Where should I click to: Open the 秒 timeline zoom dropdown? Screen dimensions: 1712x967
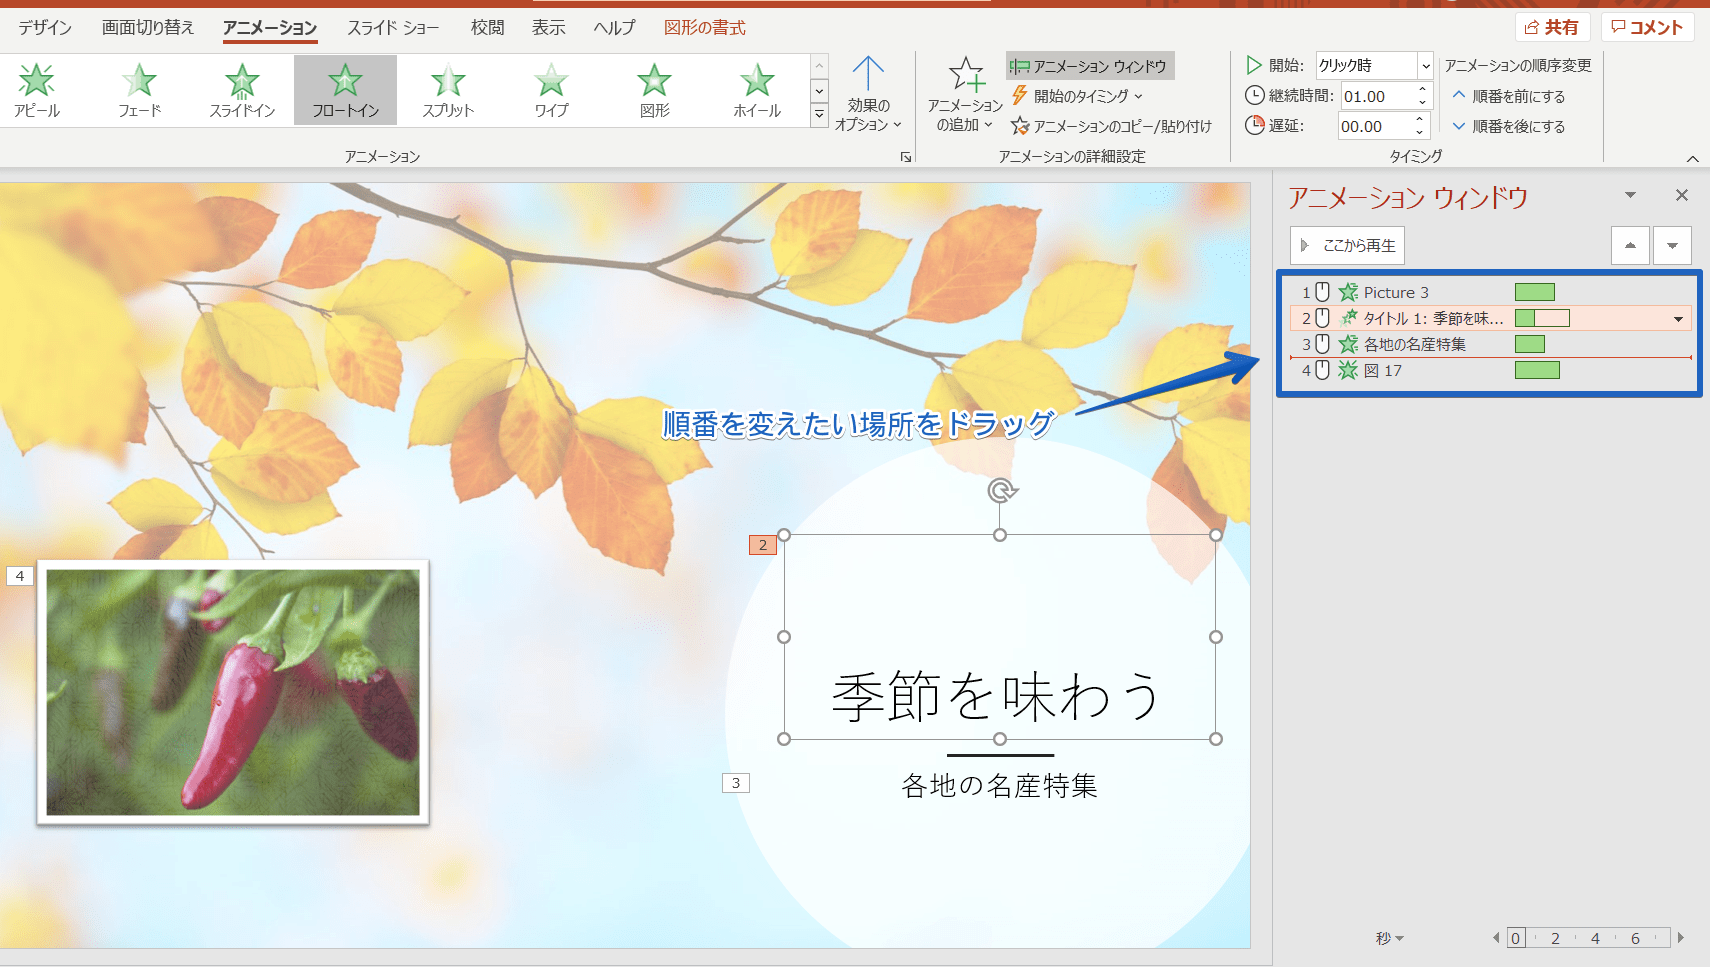coord(1390,938)
